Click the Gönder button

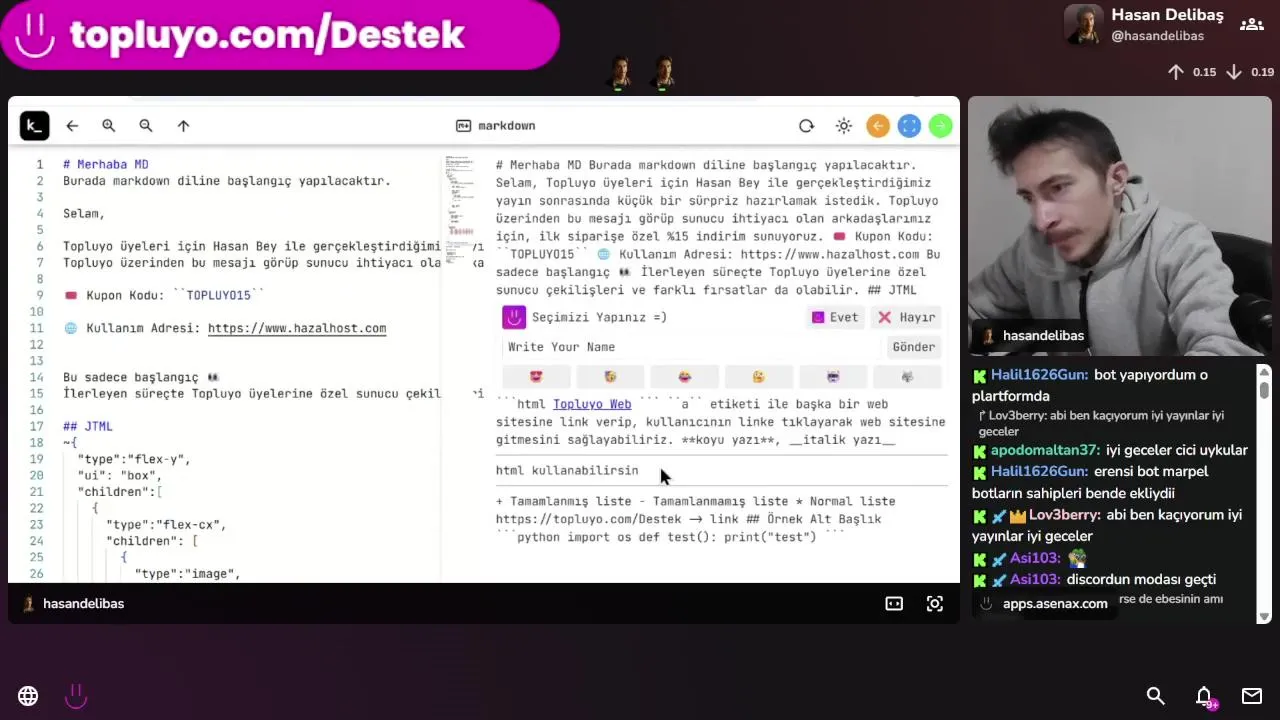(x=913, y=347)
